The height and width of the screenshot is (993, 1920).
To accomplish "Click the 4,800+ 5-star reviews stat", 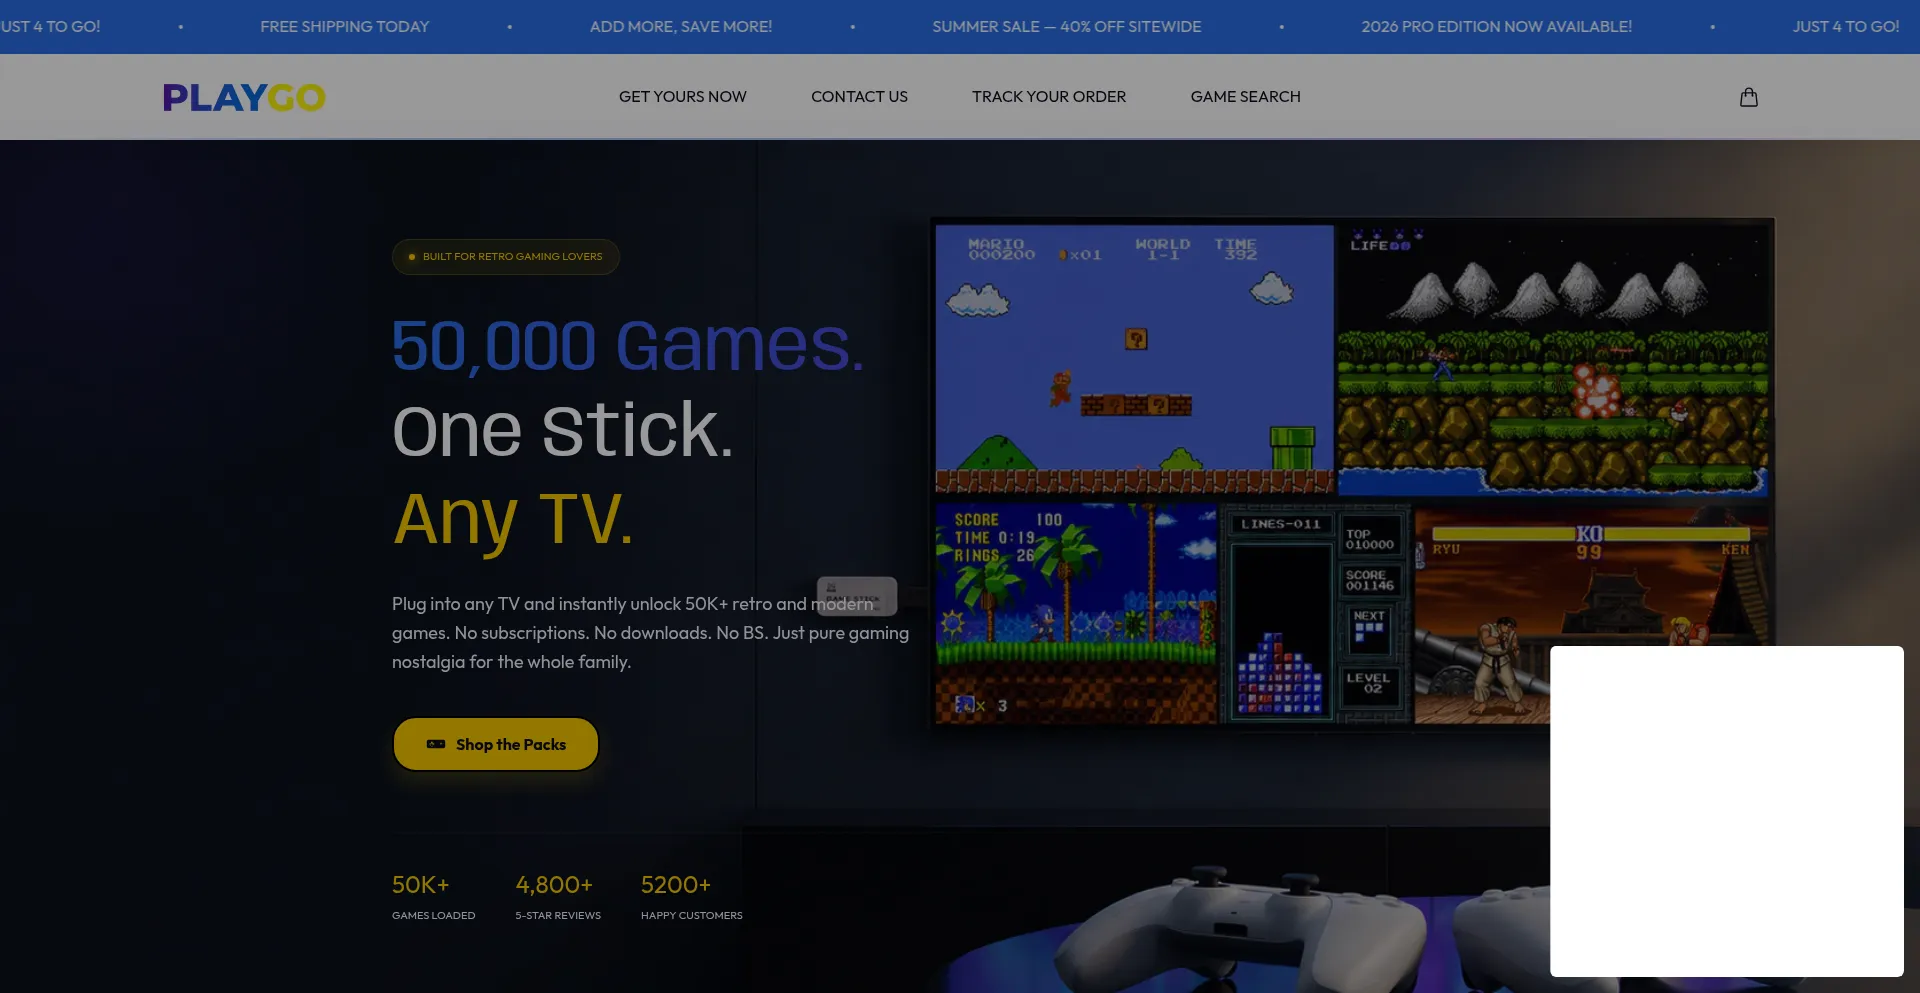I will pyautogui.click(x=558, y=897).
